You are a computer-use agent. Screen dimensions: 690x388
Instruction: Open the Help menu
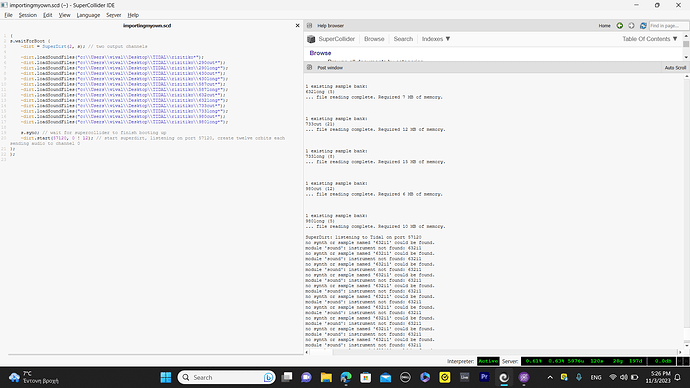pyautogui.click(x=133, y=15)
